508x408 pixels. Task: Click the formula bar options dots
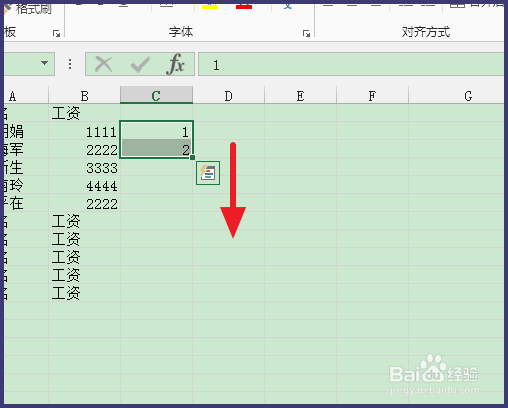click(x=70, y=64)
